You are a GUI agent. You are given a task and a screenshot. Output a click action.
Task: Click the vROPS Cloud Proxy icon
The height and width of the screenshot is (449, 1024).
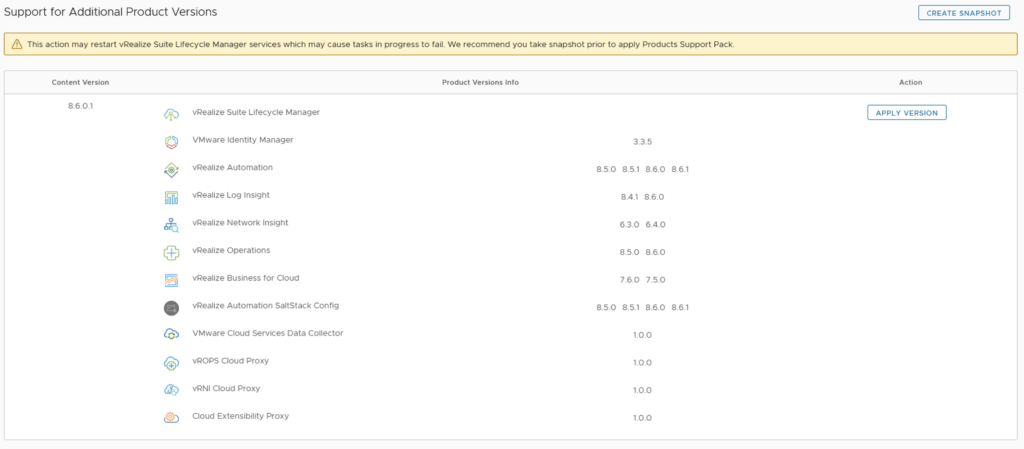pos(171,363)
